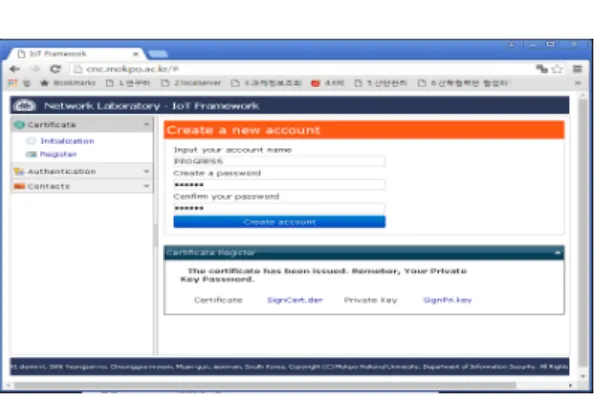
Task: Click the Bookmarks star in bookmarks bar
Action: (45, 83)
